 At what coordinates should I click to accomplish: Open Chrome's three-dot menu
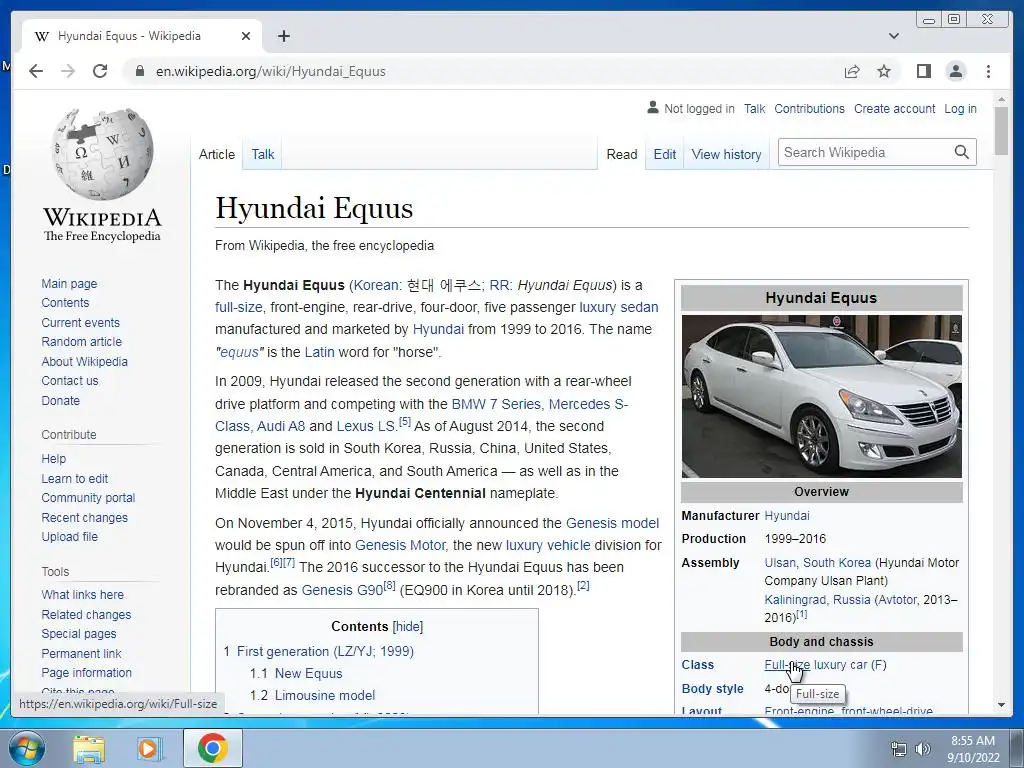tap(988, 71)
